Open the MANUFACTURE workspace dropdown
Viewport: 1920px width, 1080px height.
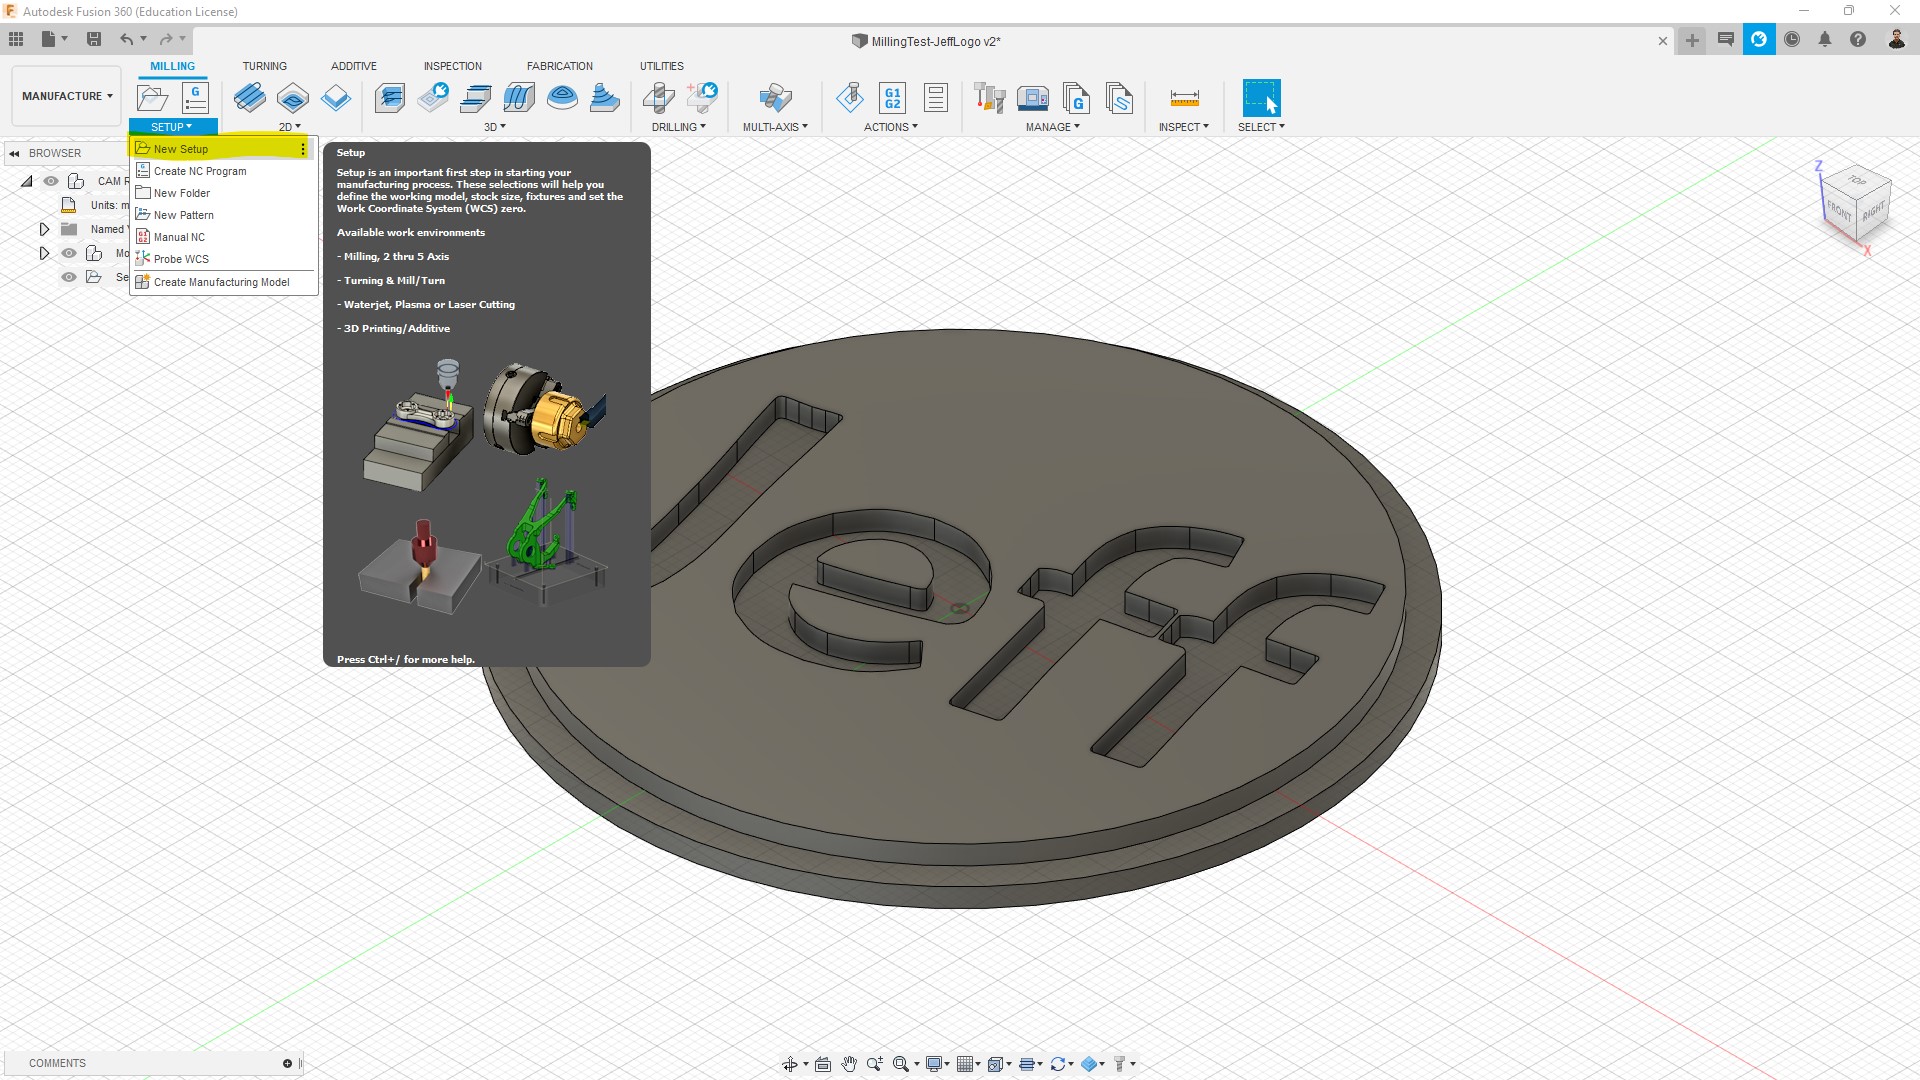67,96
